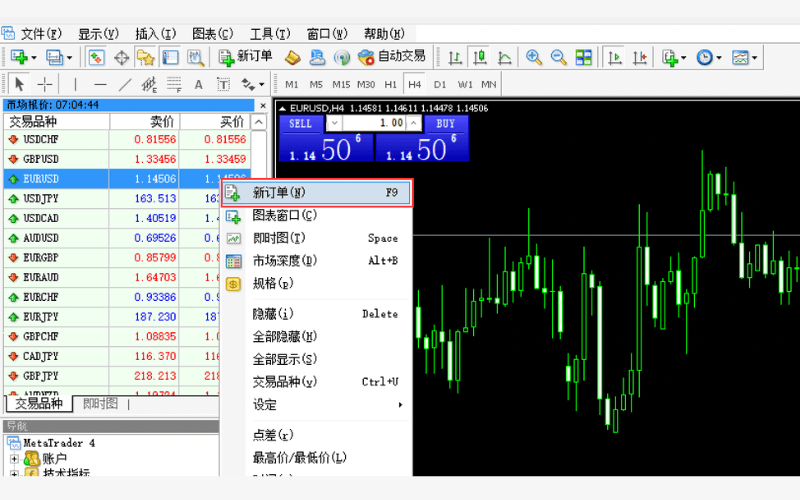Switch chart to bar chart icon
Screen dimensions: 800x500
pyautogui.click(x=455, y=57)
